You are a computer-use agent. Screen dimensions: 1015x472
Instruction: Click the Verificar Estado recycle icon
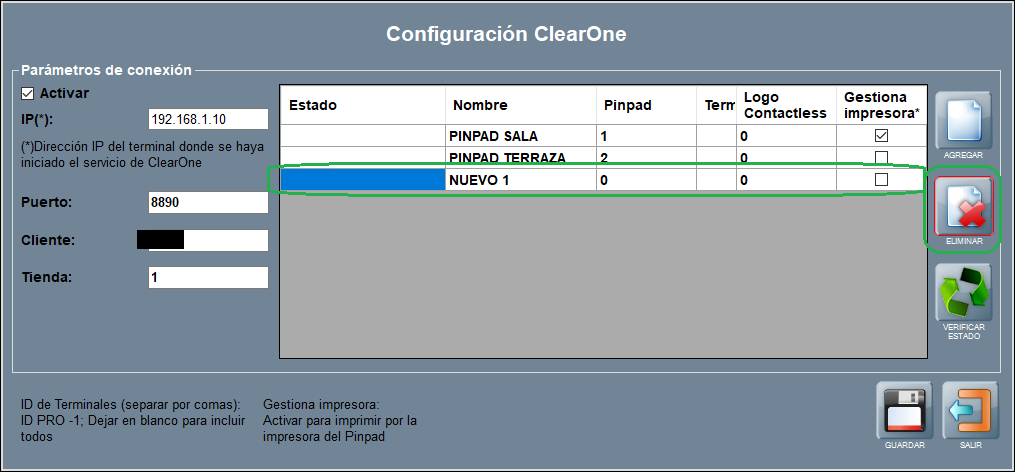click(962, 293)
